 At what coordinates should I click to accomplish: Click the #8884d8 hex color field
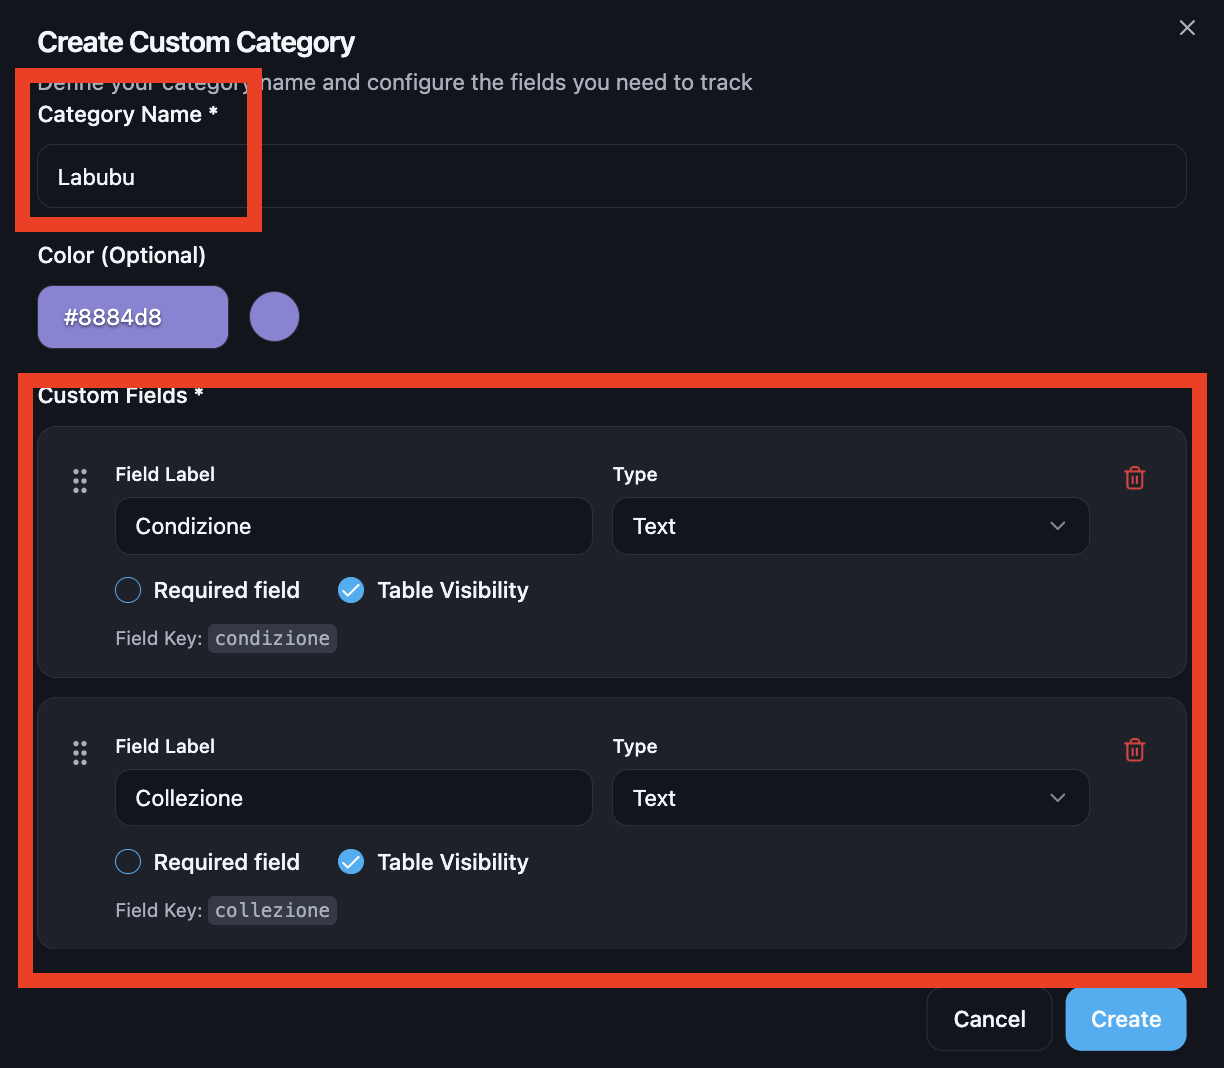coord(132,317)
